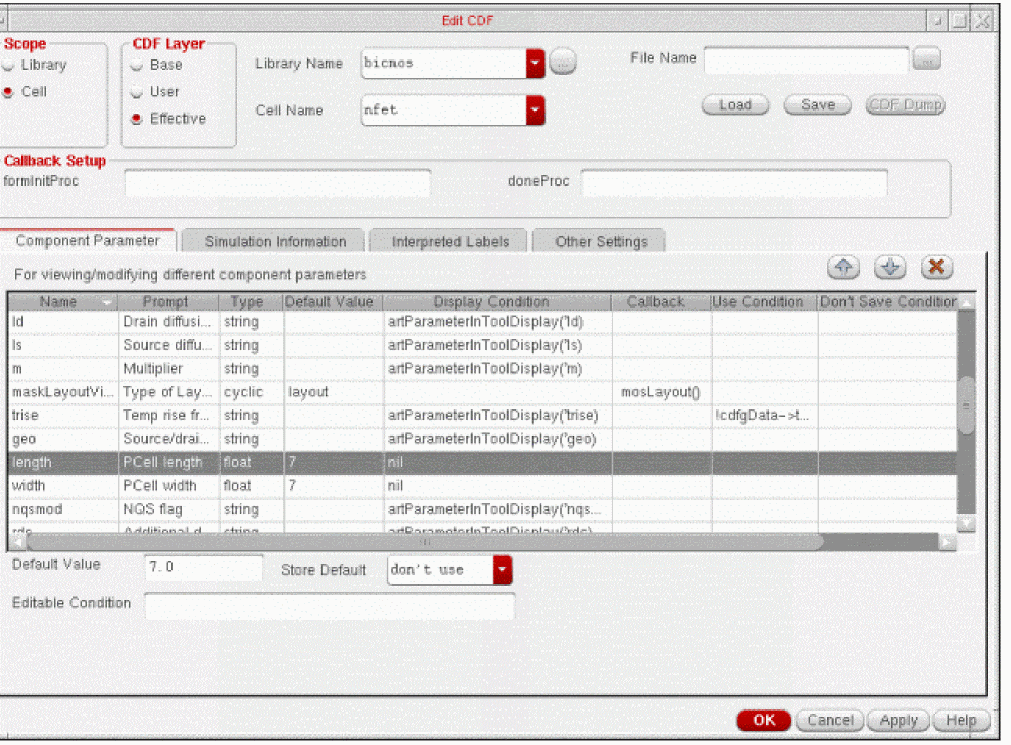Open the Interpreted Labels tab

(x=450, y=241)
